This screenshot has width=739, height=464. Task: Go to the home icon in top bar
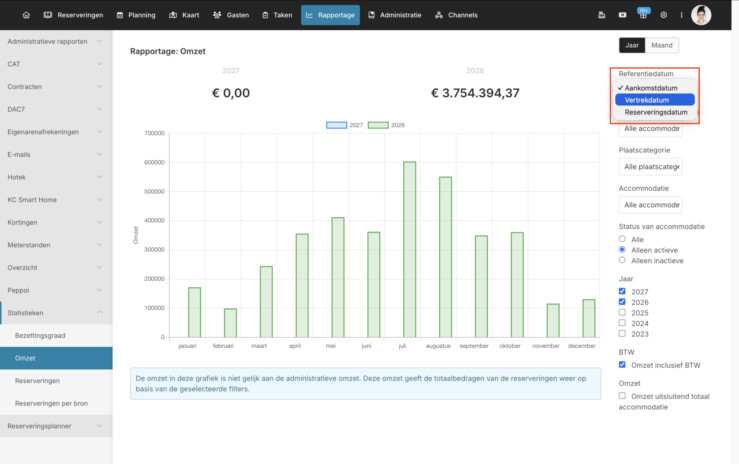pos(26,15)
